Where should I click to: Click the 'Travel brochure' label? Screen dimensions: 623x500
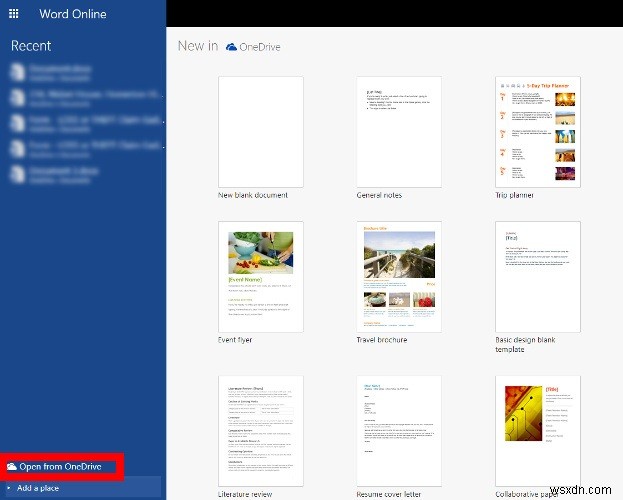(382, 340)
